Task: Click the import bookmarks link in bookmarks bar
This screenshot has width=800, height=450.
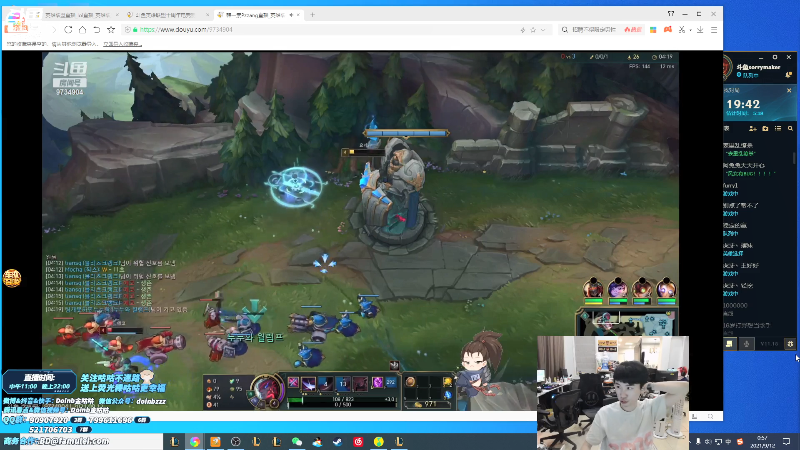Action: tap(122, 44)
